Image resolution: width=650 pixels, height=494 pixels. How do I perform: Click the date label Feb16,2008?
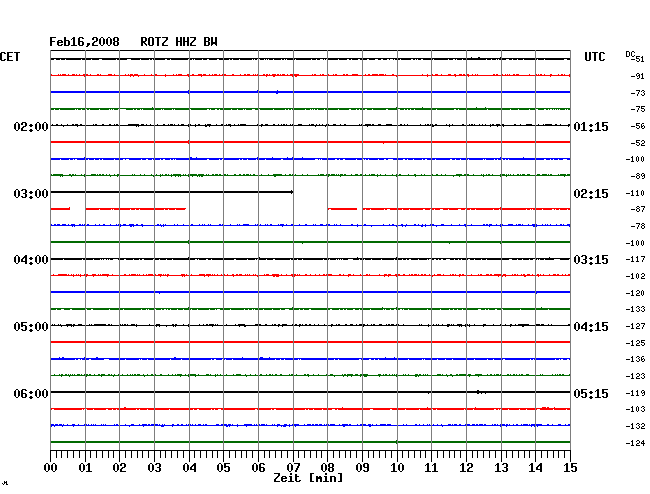[x=84, y=42]
